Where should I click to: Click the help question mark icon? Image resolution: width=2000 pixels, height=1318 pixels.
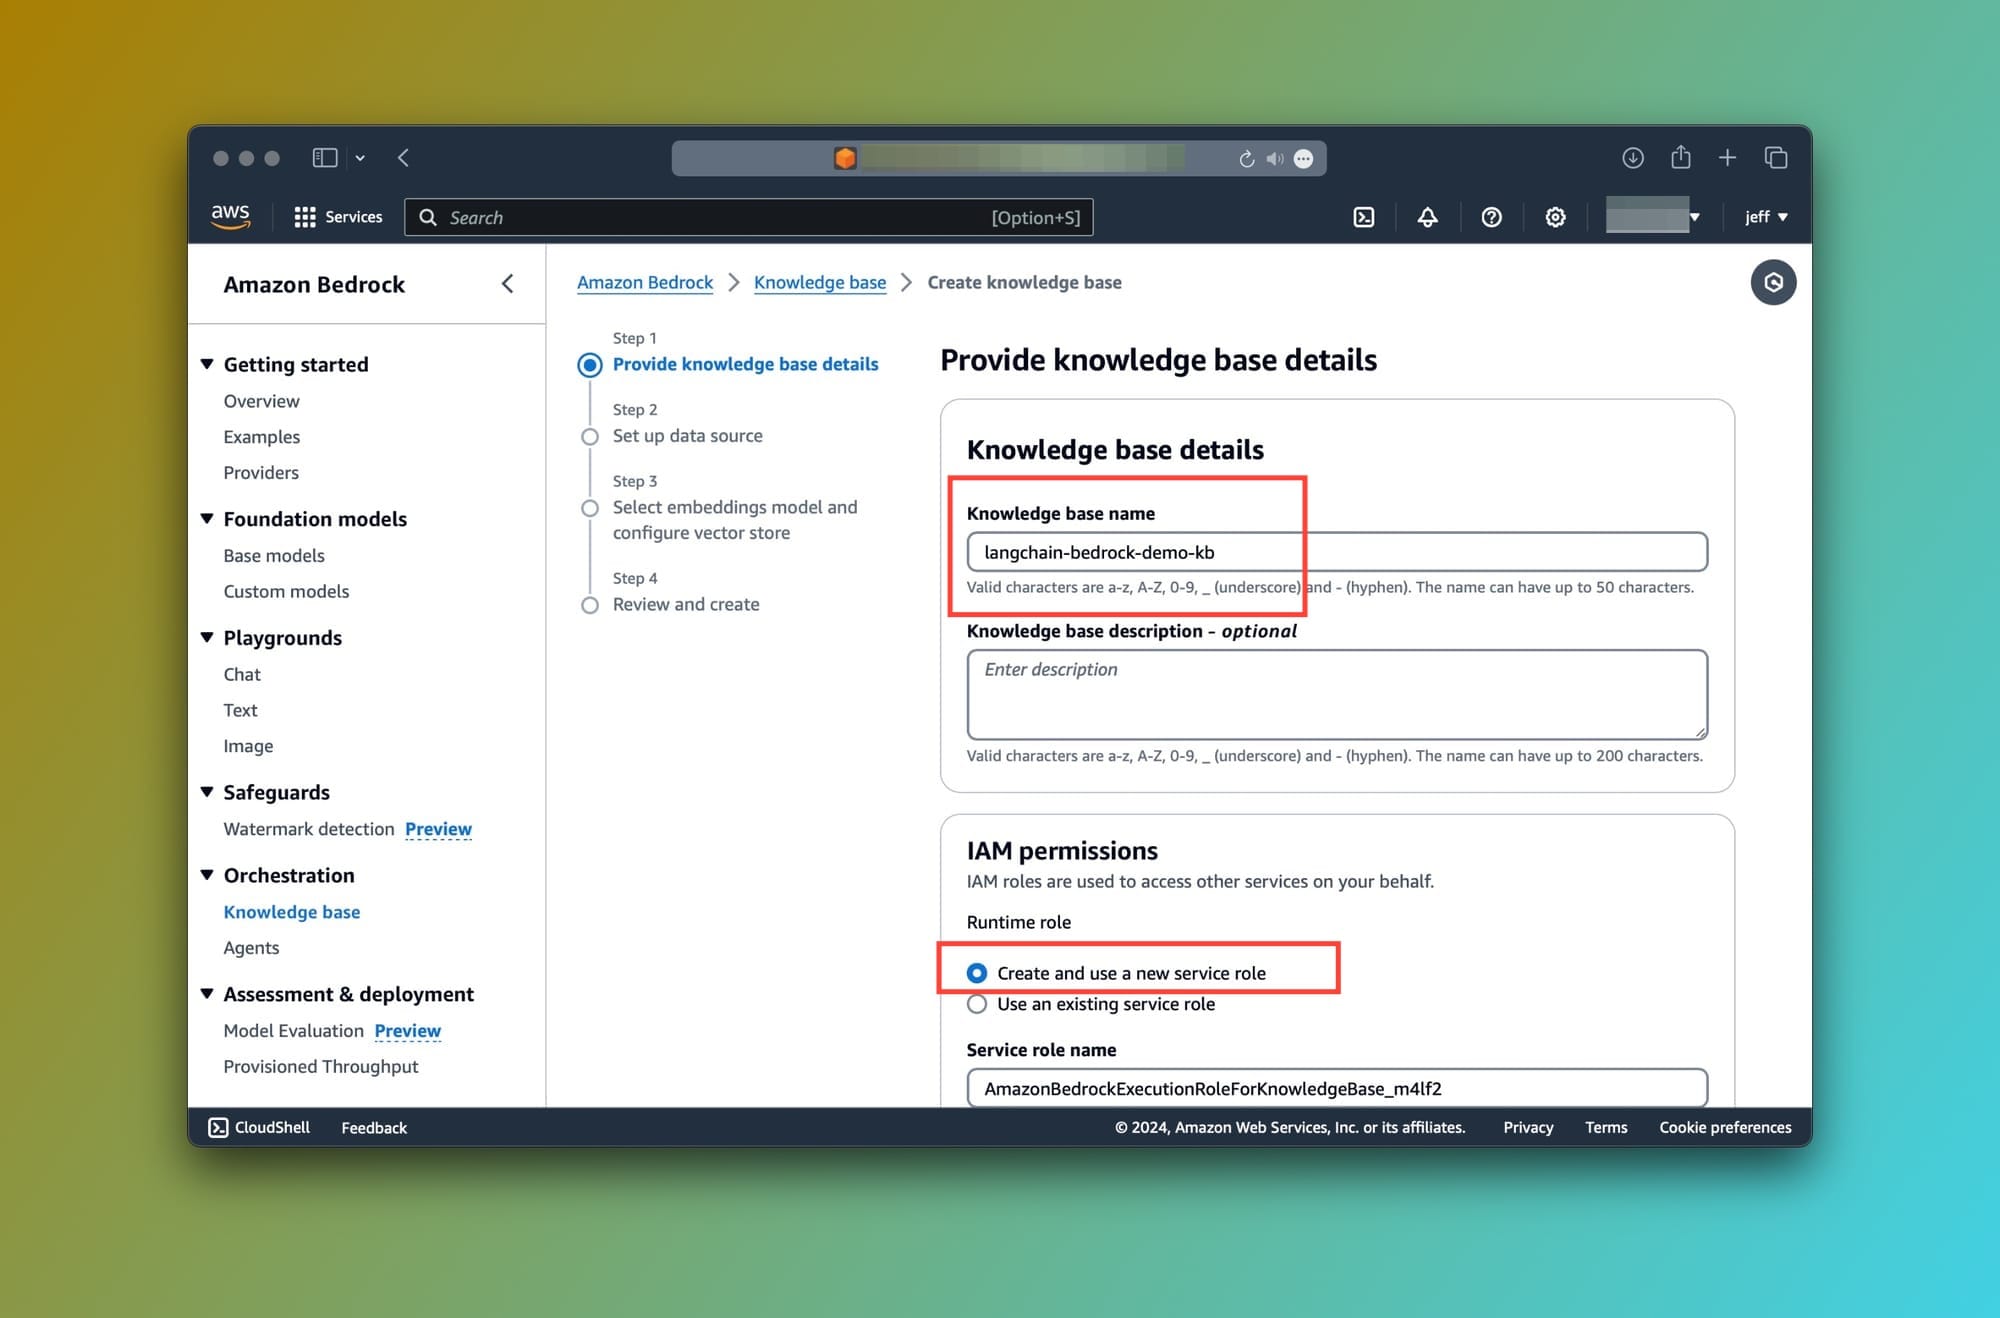point(1491,218)
